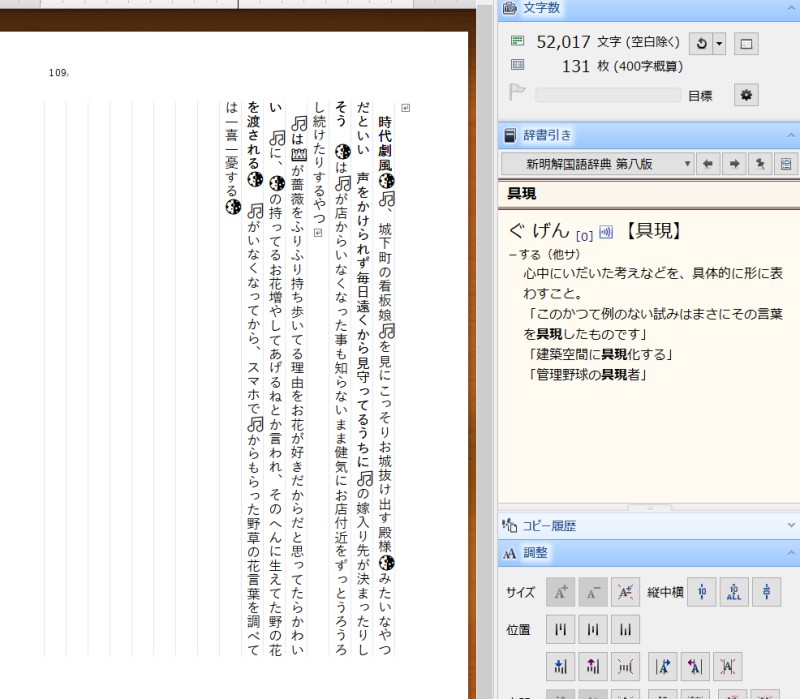Click the goal flag icon
800x699 pixels.
click(517, 92)
